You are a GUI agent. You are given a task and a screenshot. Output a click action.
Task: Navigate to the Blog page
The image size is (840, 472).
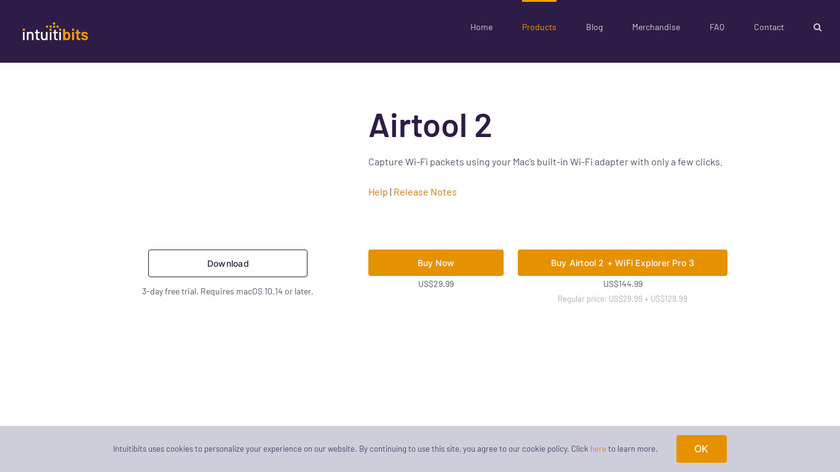coord(594,27)
